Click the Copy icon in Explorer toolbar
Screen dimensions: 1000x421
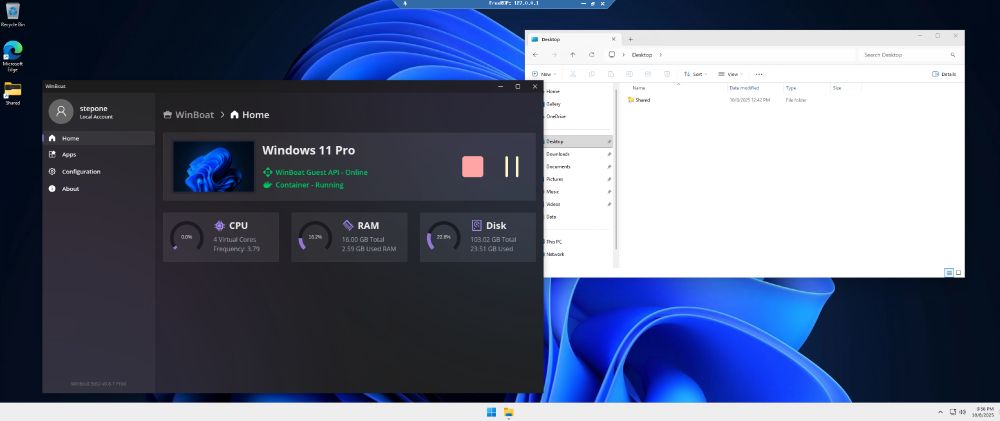click(x=592, y=74)
